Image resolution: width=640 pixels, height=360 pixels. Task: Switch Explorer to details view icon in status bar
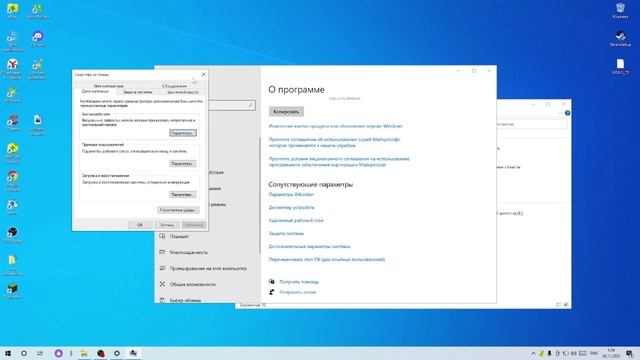[x=558, y=305]
